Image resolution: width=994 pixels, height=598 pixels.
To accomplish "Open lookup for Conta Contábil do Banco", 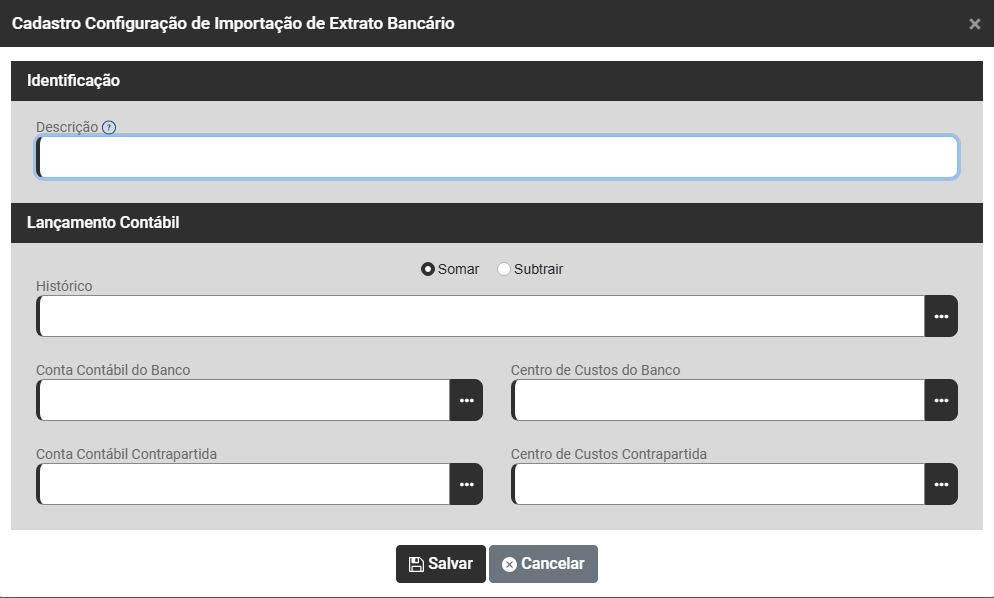I will point(466,400).
